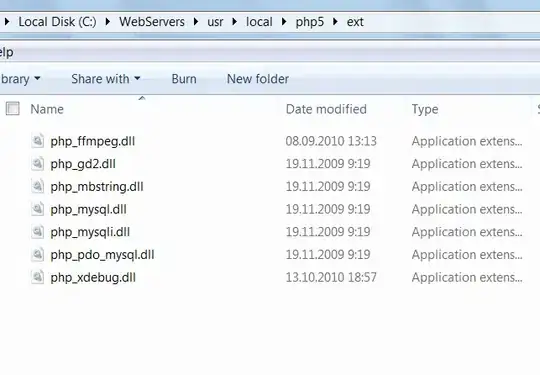Viewport: 540px width, 375px height.
Task: Click the php_mbstring.dll file icon
Action: 38,186
